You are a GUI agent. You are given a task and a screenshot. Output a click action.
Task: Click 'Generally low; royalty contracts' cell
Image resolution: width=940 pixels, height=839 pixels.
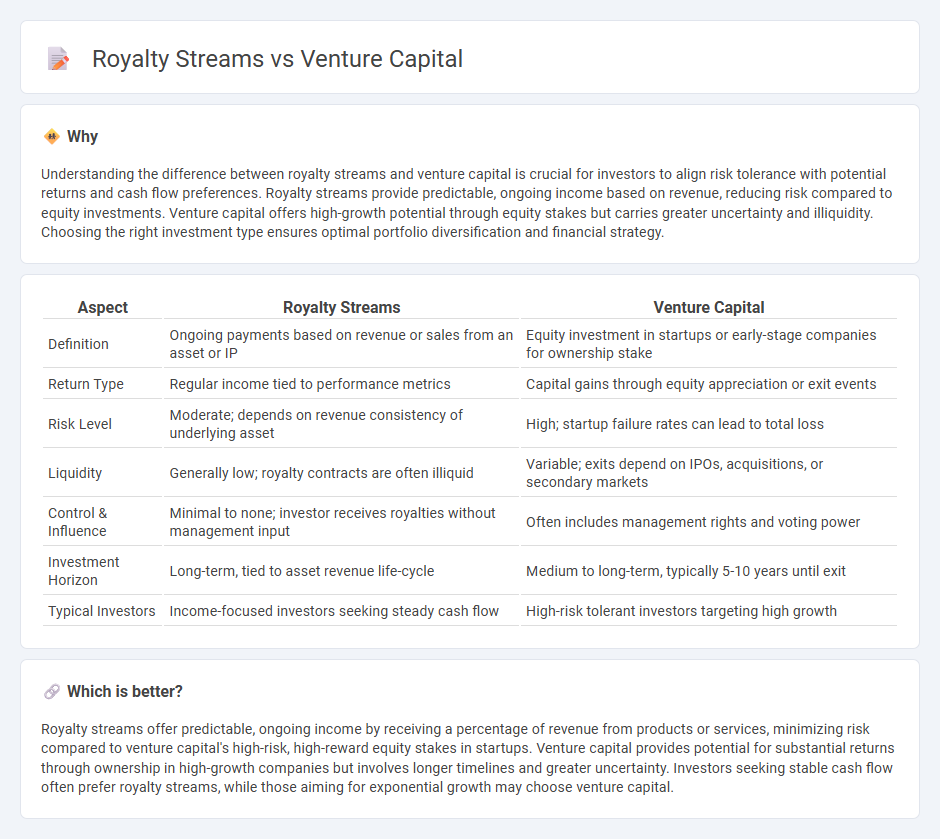click(341, 473)
